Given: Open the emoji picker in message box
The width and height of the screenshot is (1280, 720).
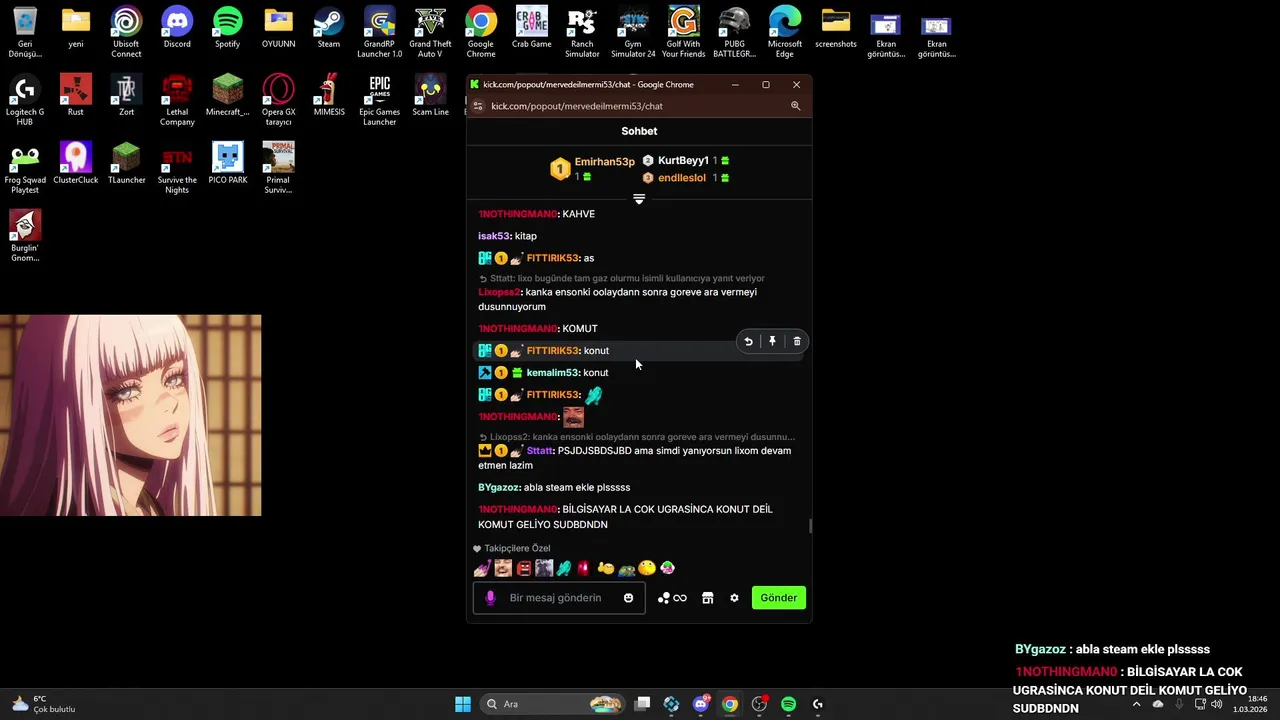Looking at the screenshot, I should click(x=629, y=598).
